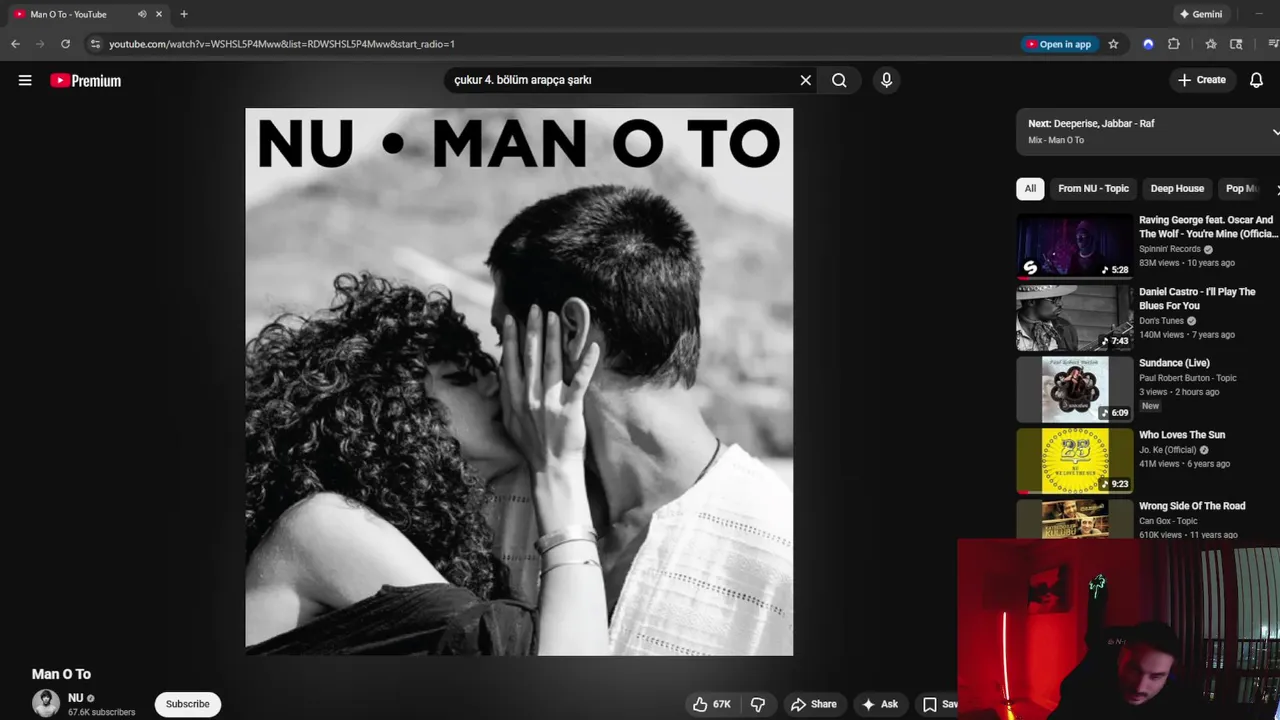The image size is (1280, 720).
Task: Clear the search box with X
Action: click(x=805, y=80)
